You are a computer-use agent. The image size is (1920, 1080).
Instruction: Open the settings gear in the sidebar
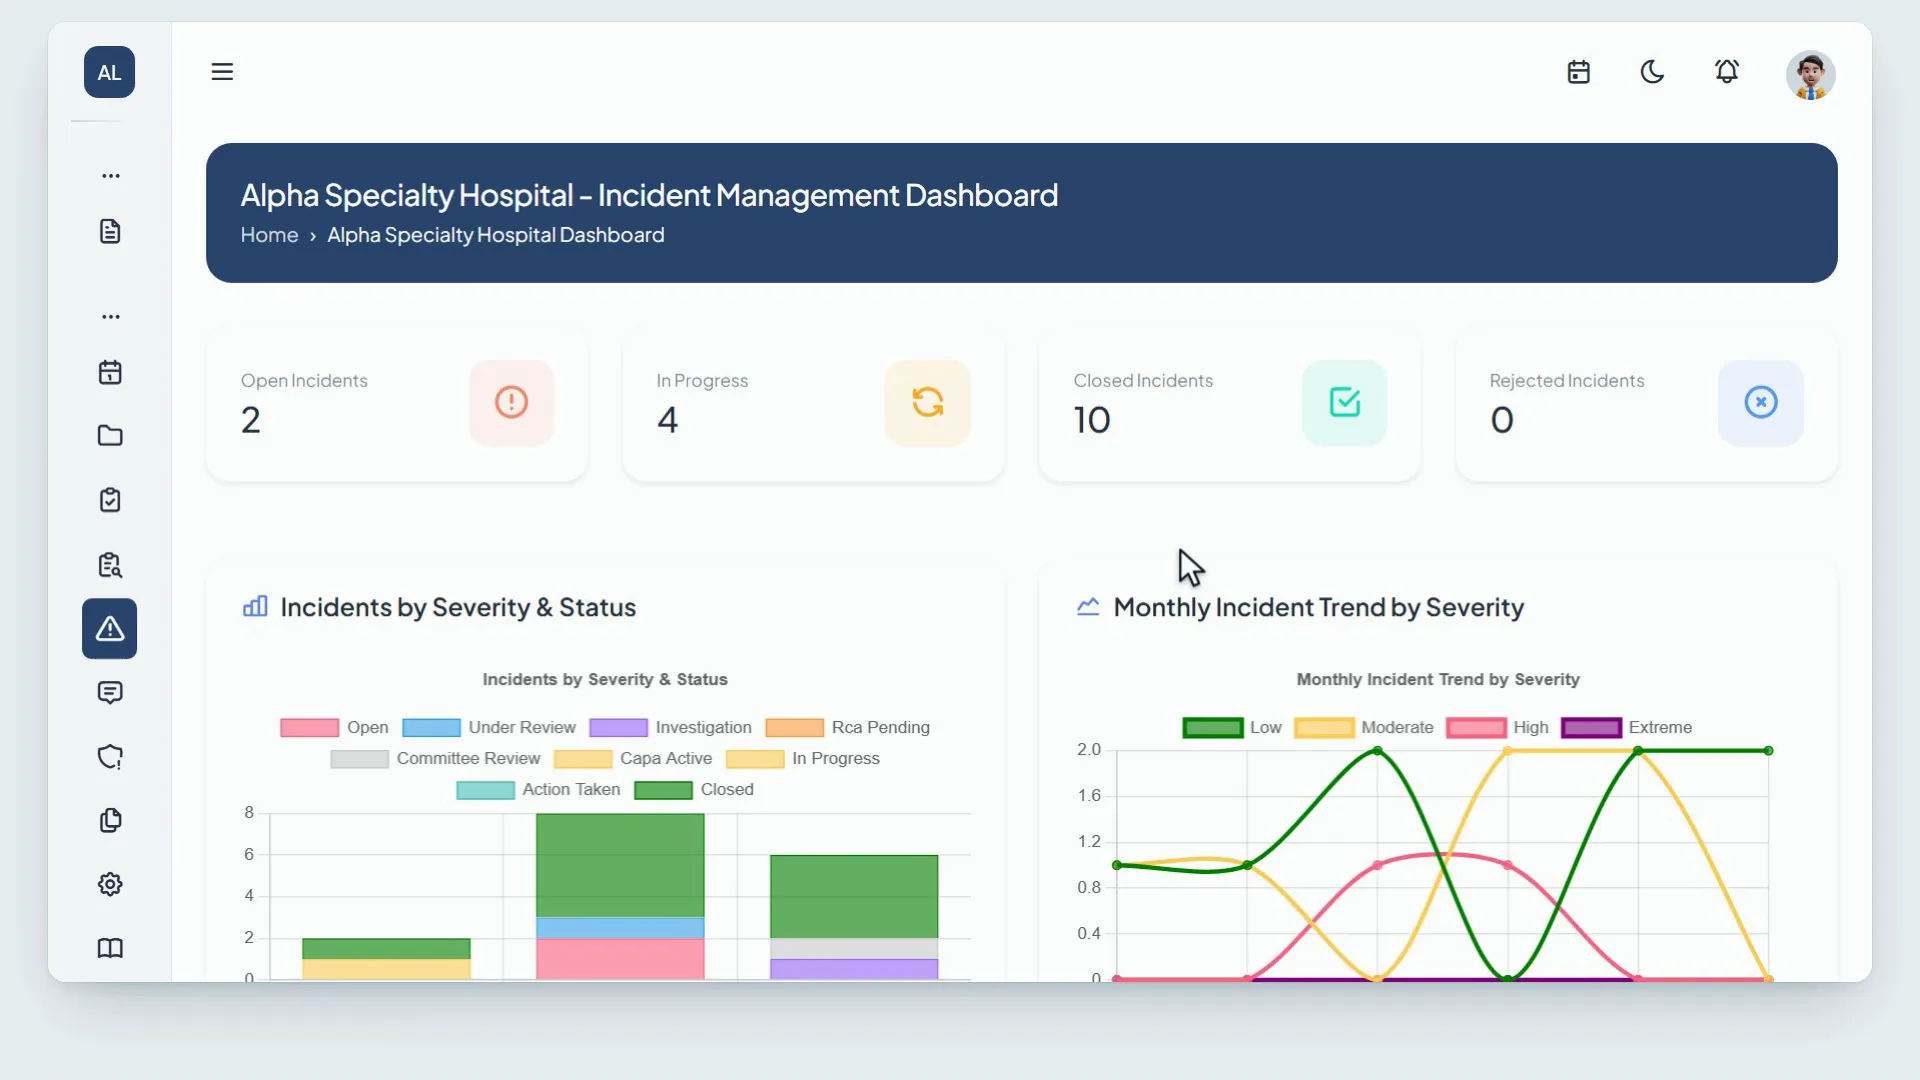pyautogui.click(x=110, y=884)
